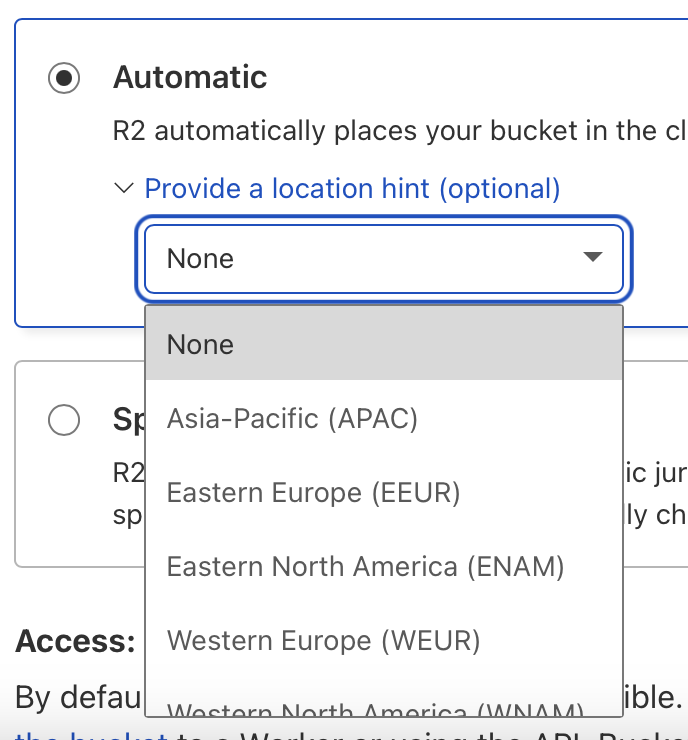The height and width of the screenshot is (740, 688).
Task: Click the dropdown arrow on the None combo box
Action: (x=592, y=258)
